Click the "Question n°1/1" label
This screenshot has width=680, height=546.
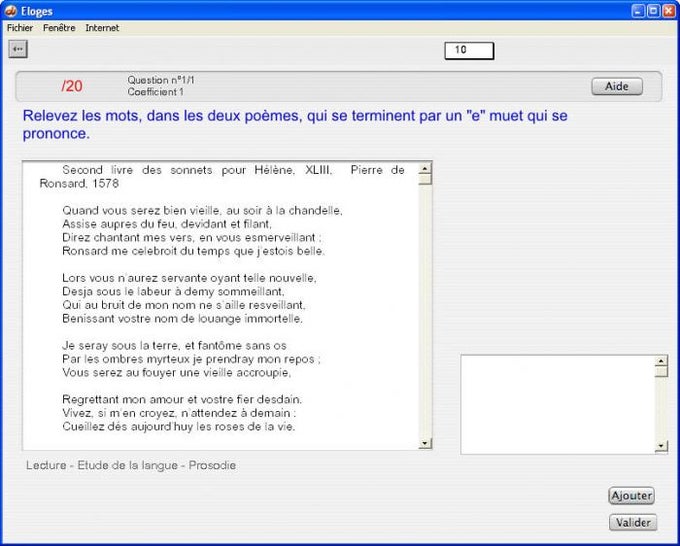pos(161,80)
